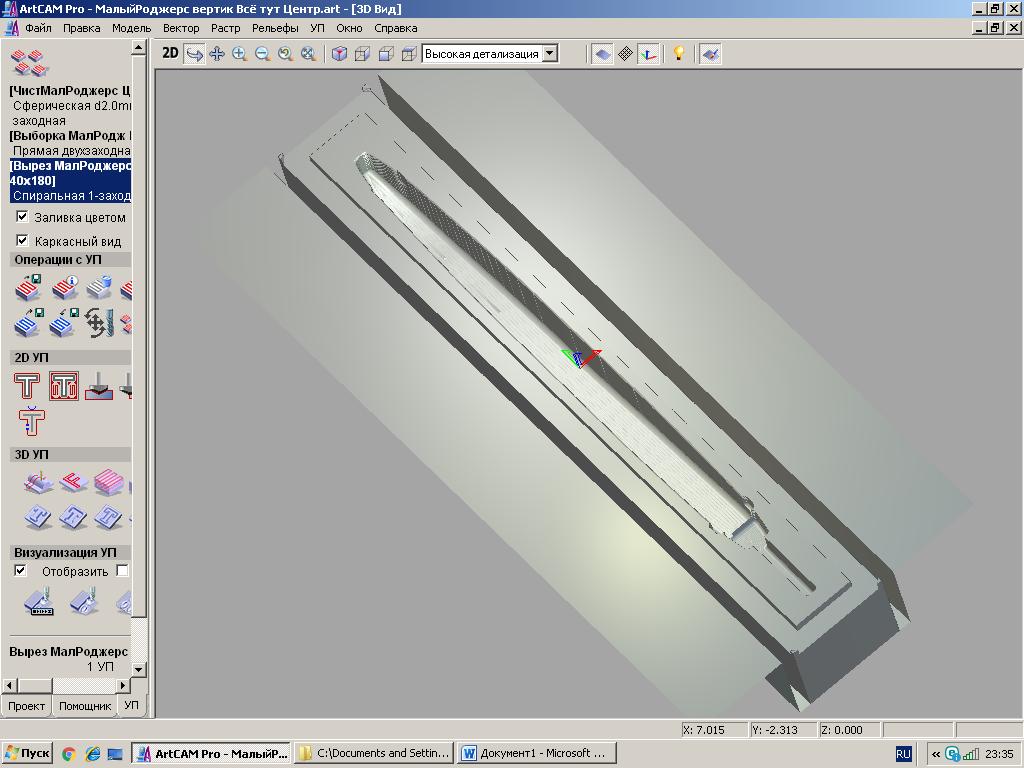Disable the Каркасный вид checkbox
Screen dimensions: 1024x768
(x=22, y=241)
